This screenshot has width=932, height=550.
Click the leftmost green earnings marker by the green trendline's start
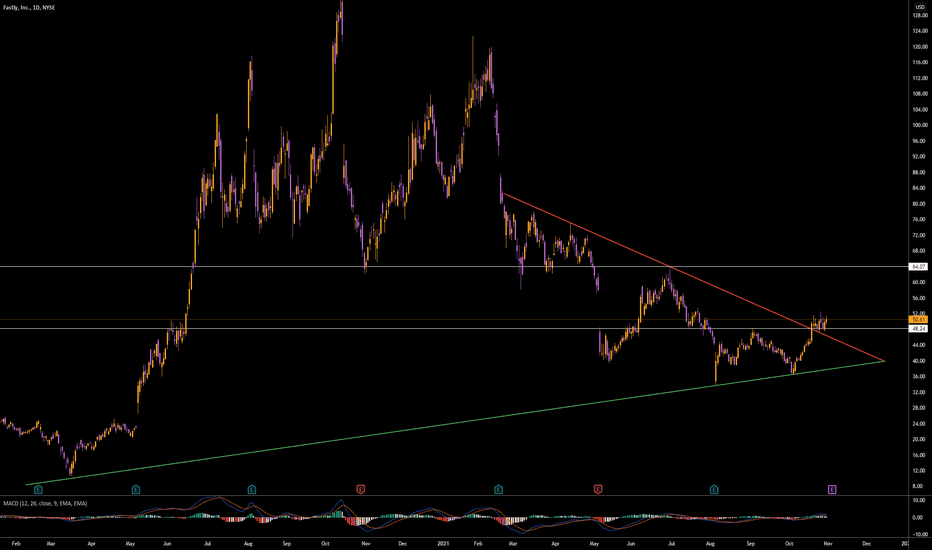click(39, 489)
